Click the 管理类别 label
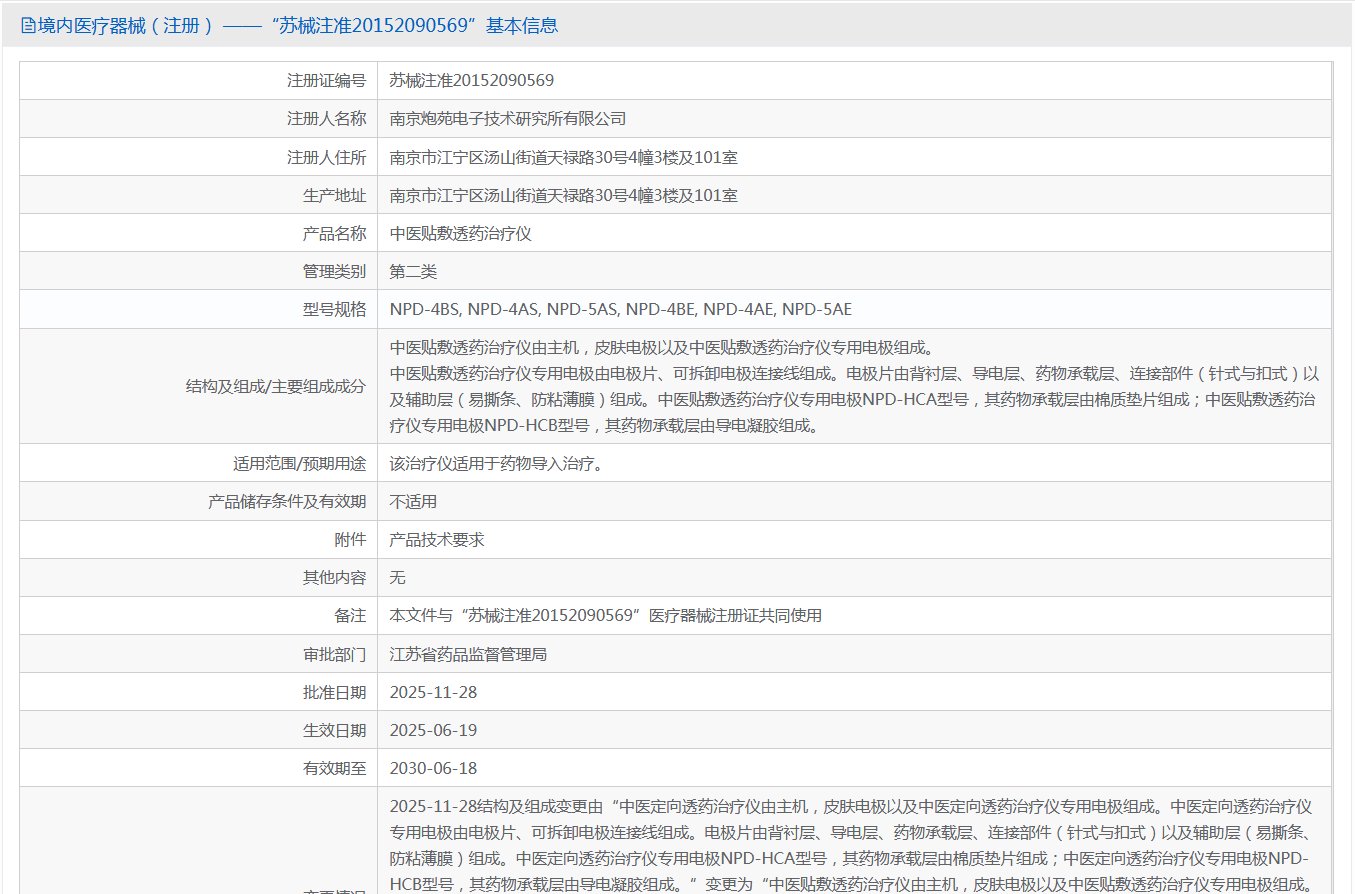 pos(334,271)
